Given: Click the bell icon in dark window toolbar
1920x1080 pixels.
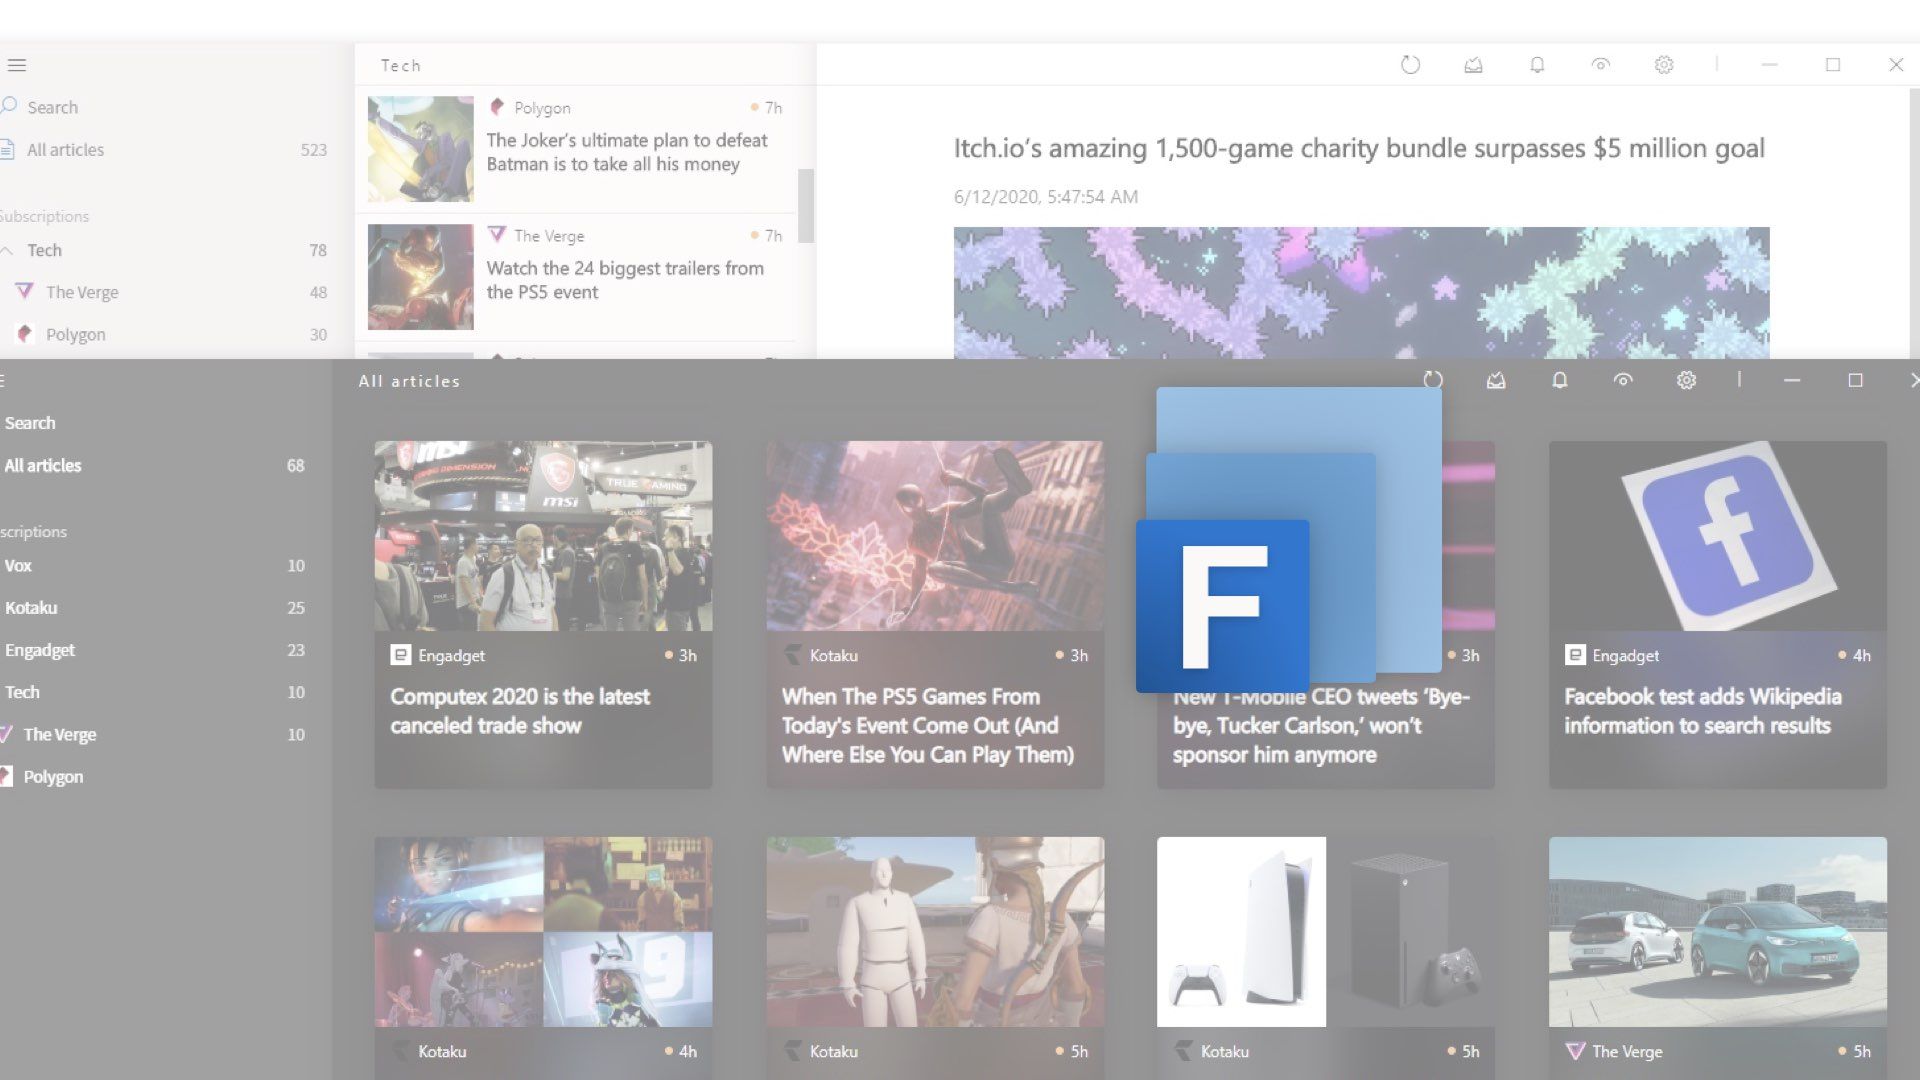Looking at the screenshot, I should [x=1559, y=380].
